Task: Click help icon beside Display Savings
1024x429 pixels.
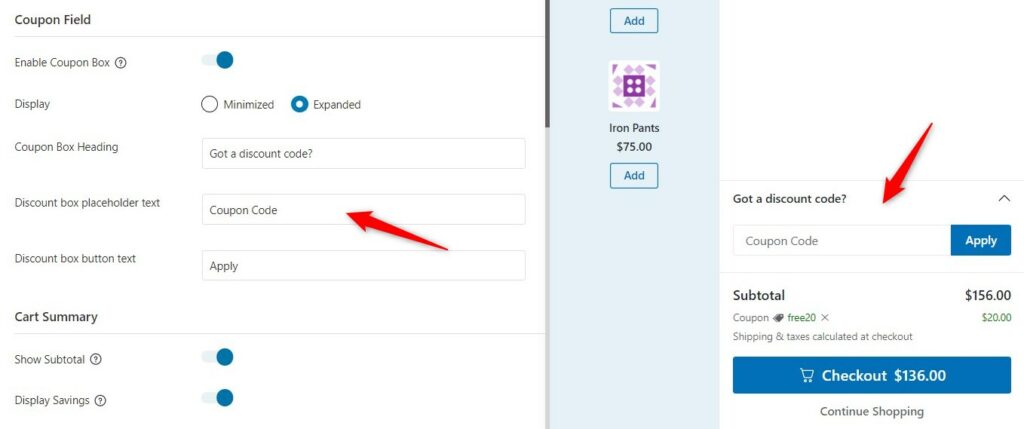Action: point(100,400)
